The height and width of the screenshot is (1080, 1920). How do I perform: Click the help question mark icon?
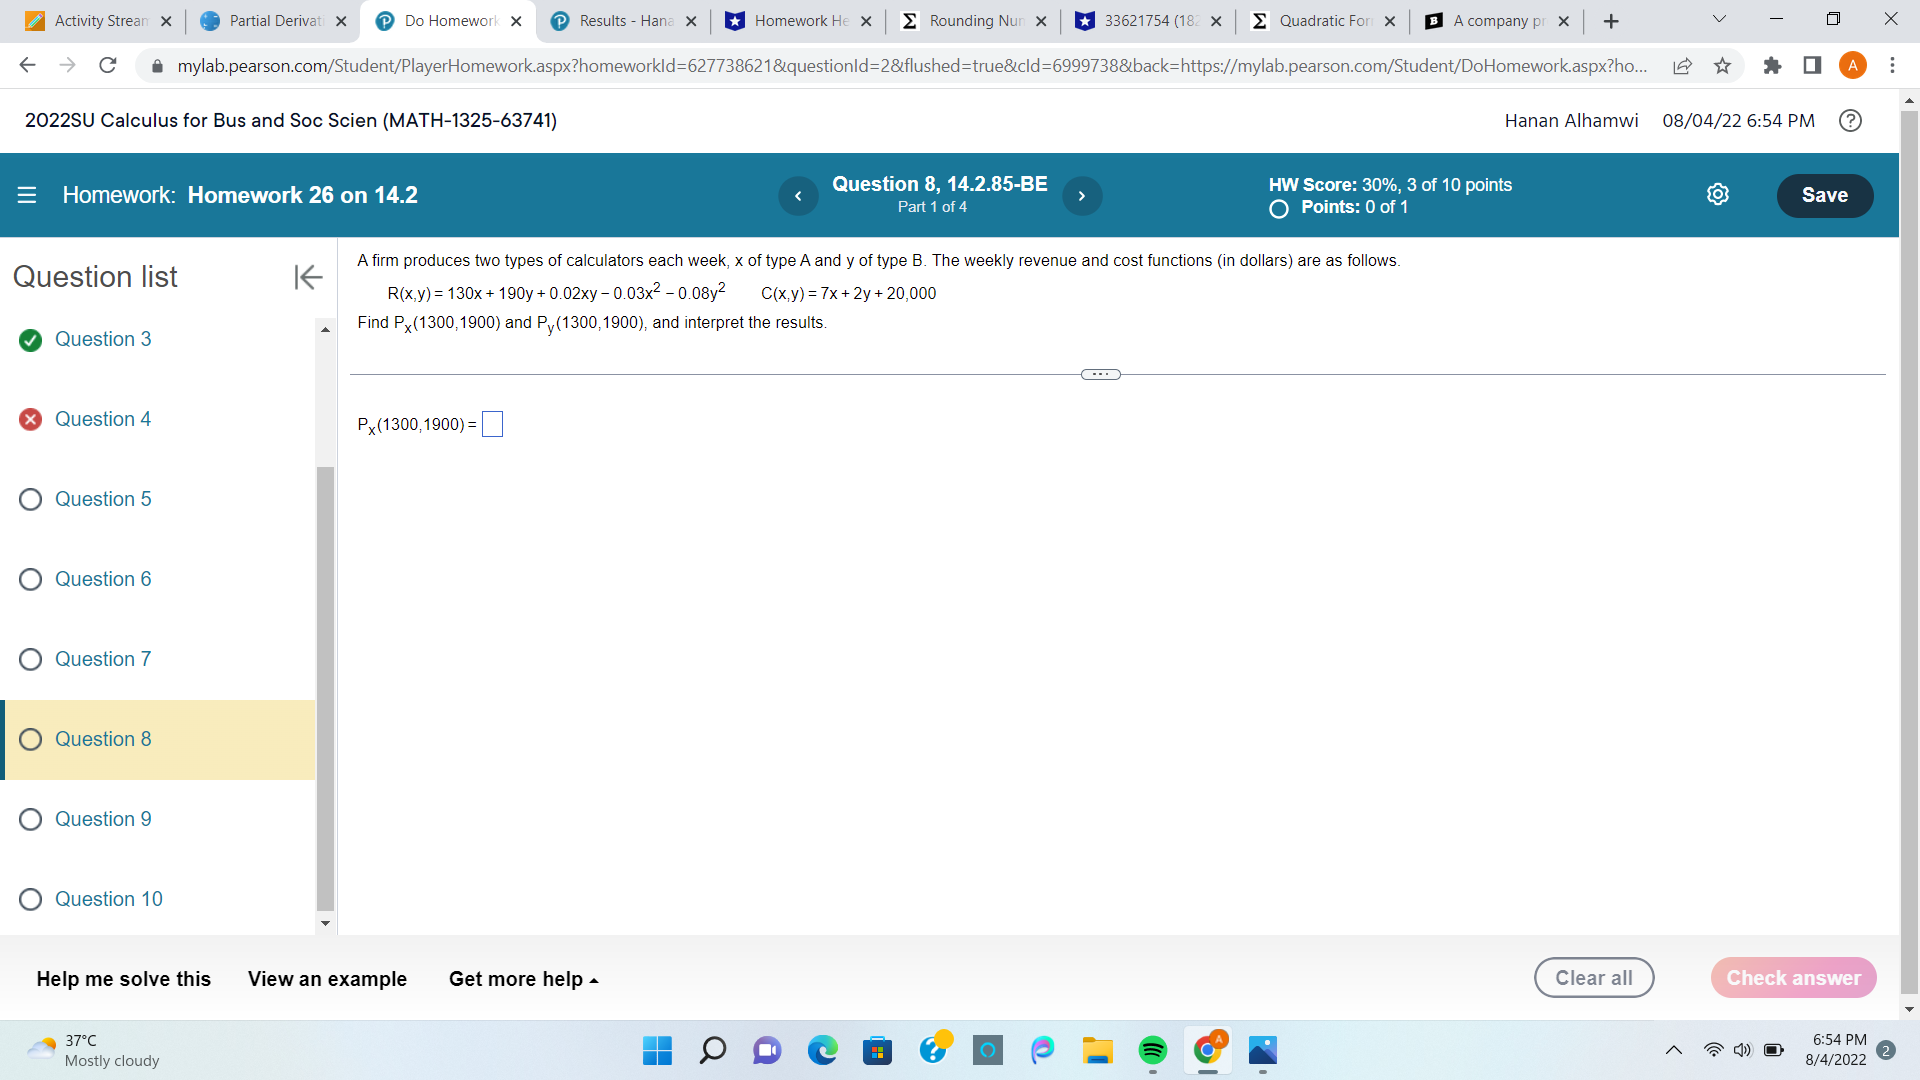(x=1850, y=121)
